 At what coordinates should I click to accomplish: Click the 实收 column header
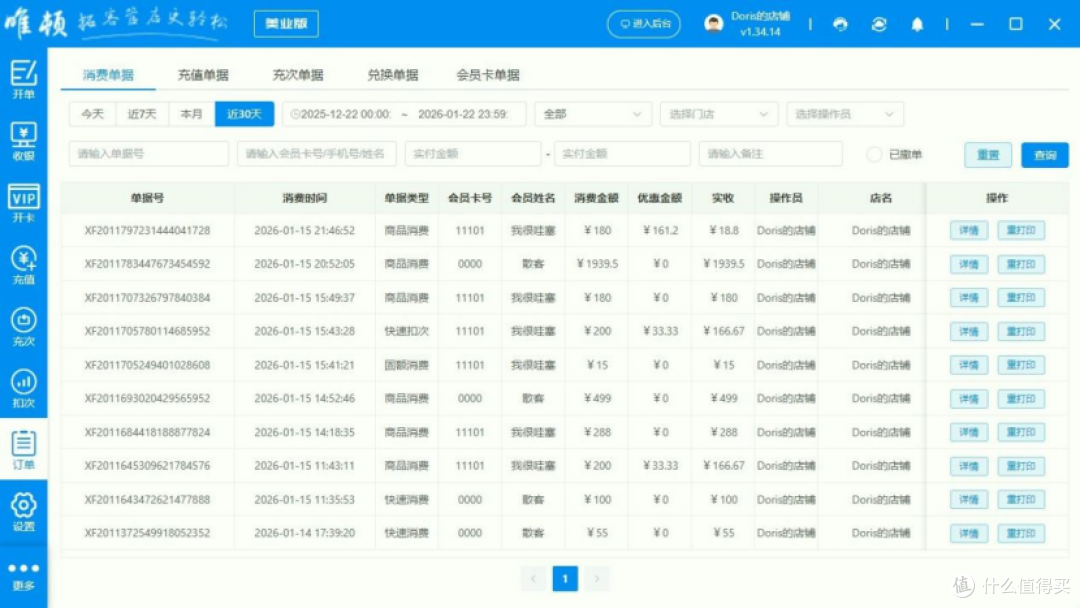click(x=723, y=198)
